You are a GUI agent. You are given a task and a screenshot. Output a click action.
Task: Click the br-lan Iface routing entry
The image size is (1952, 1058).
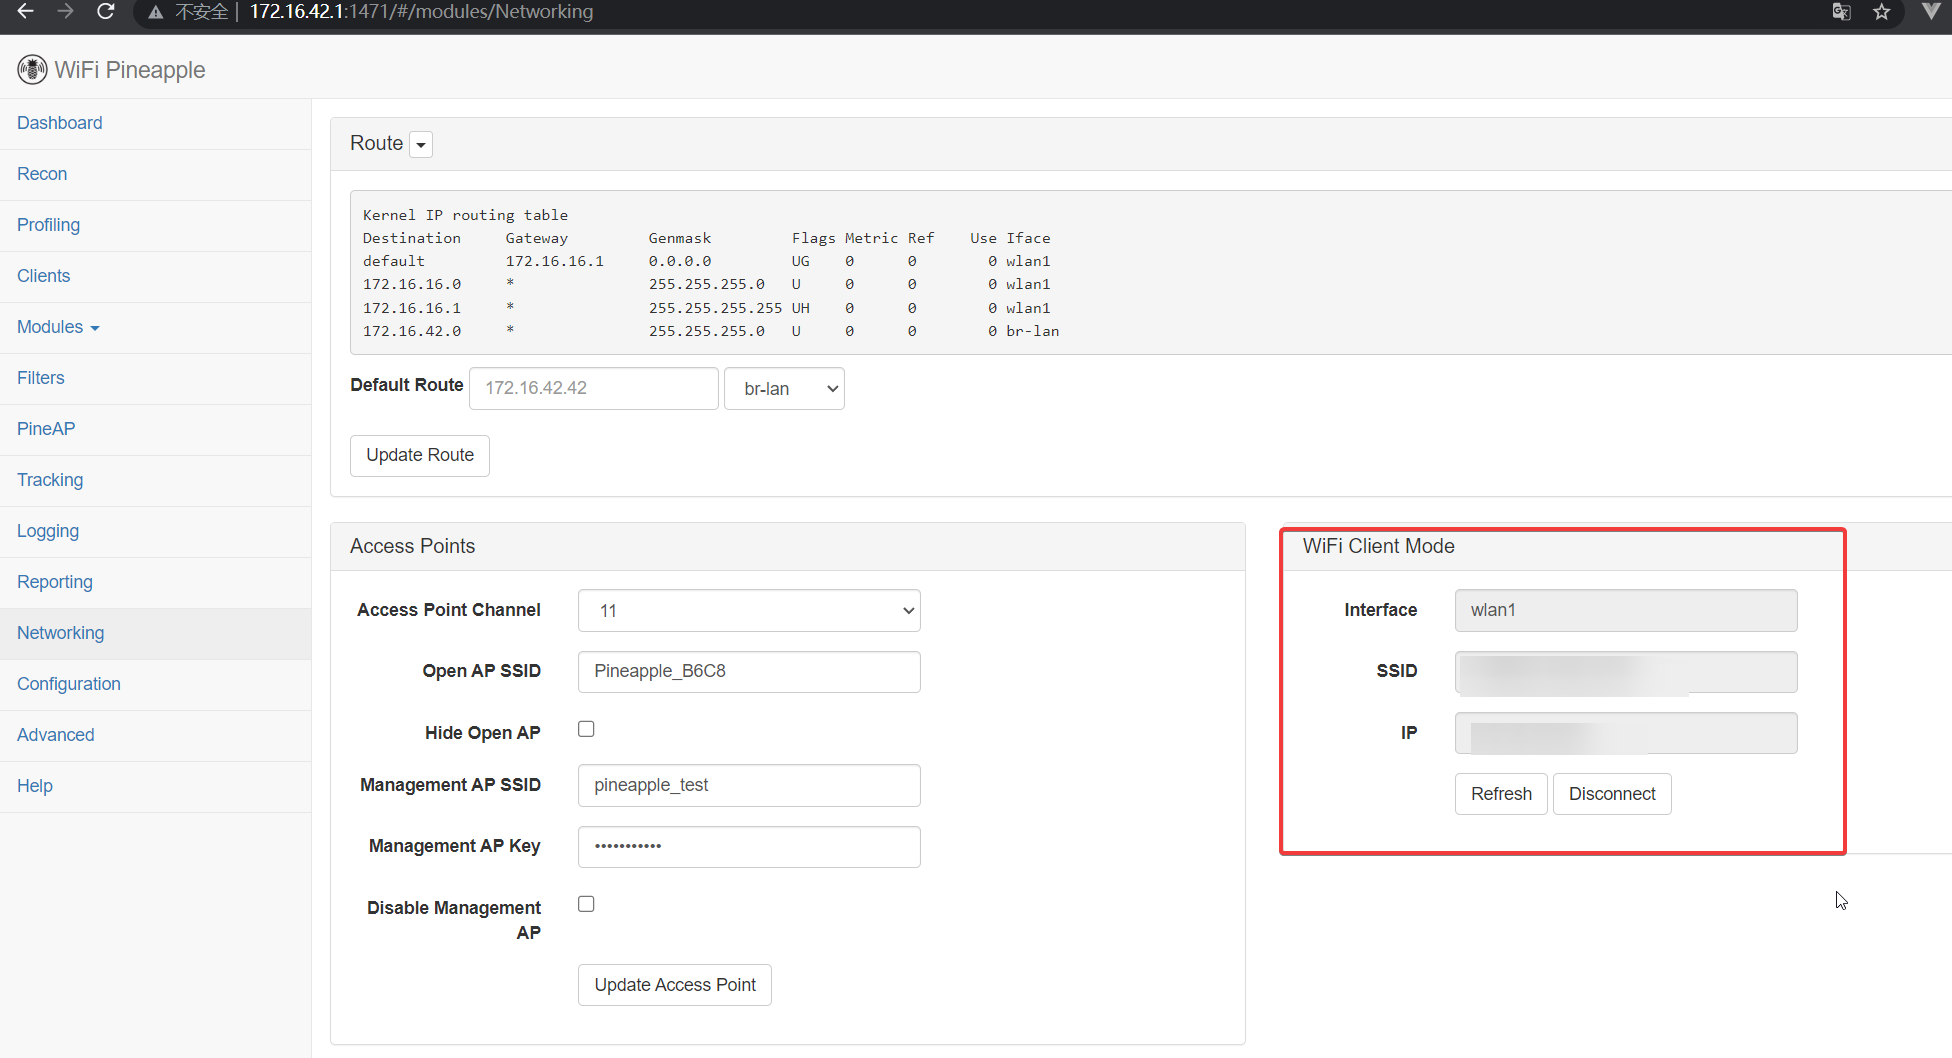pyautogui.click(x=1032, y=331)
